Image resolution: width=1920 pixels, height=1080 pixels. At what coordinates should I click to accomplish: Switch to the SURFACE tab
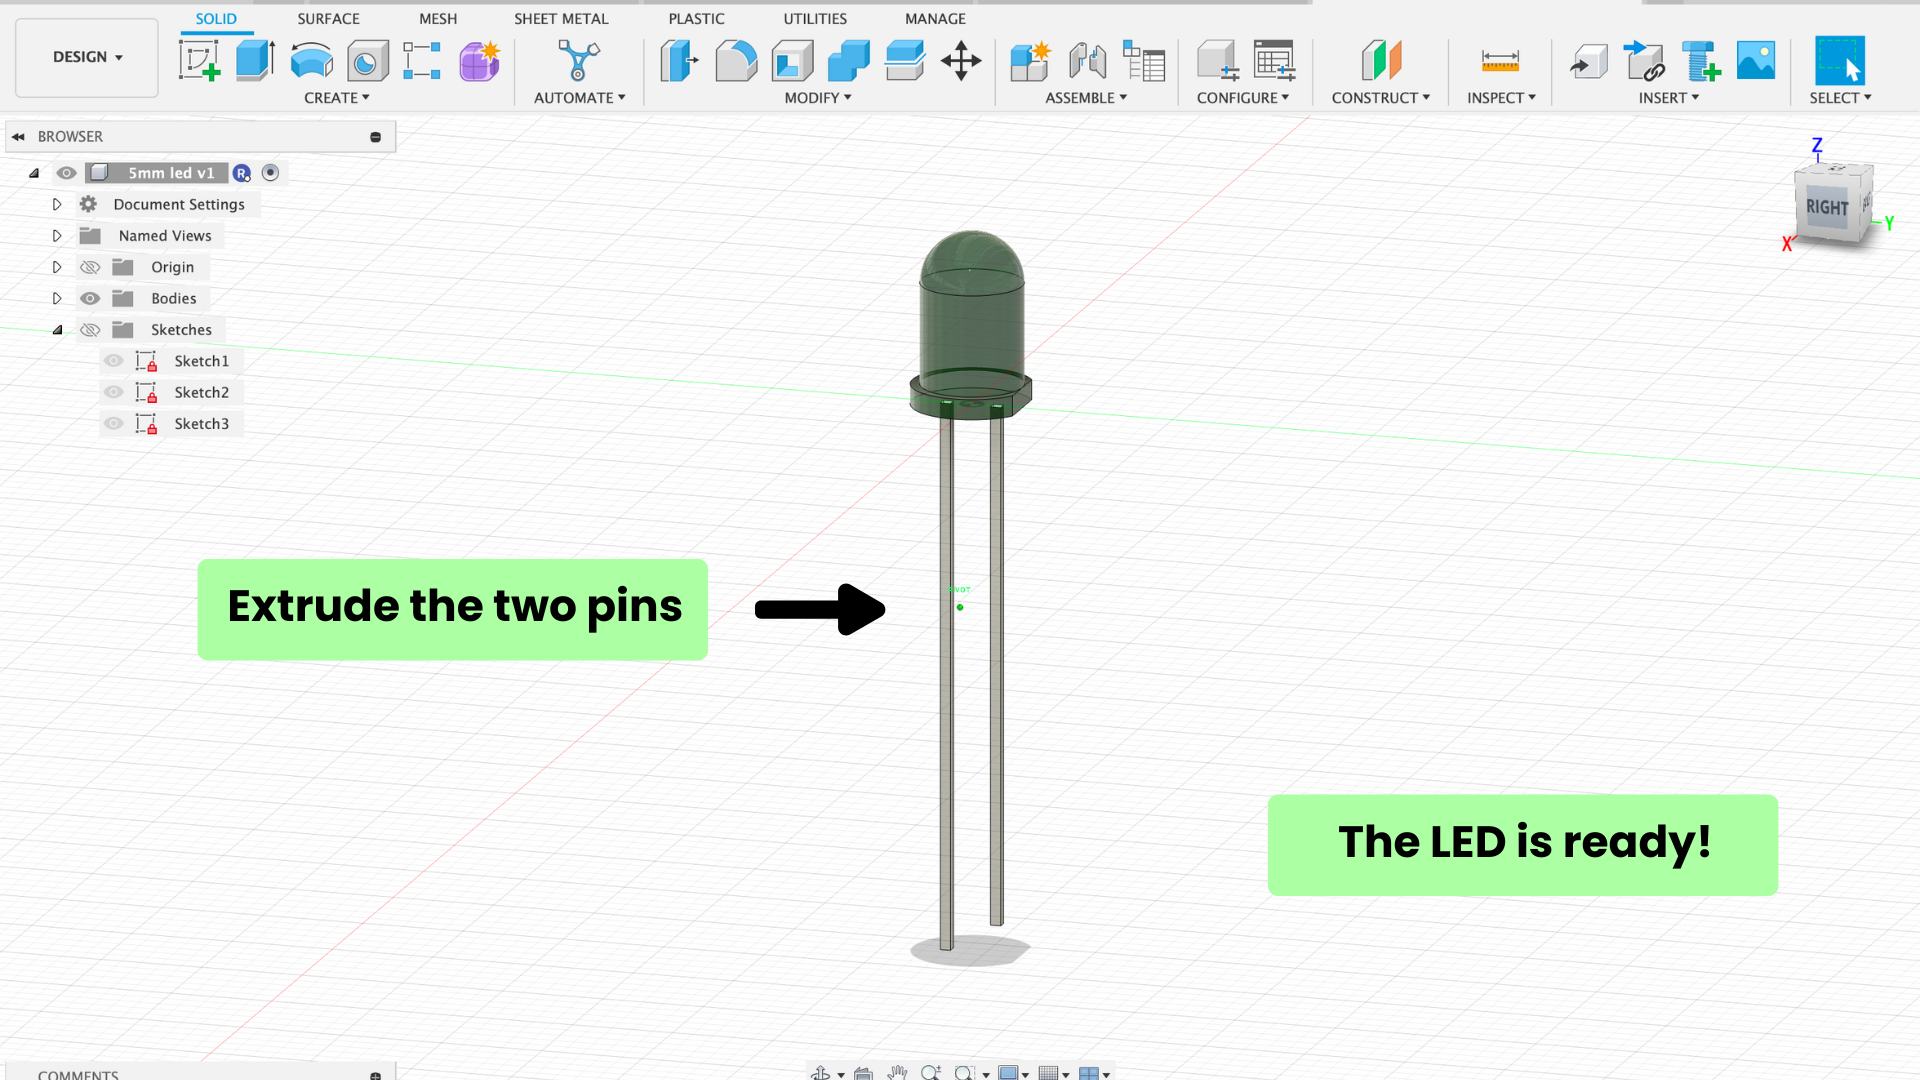click(x=328, y=19)
